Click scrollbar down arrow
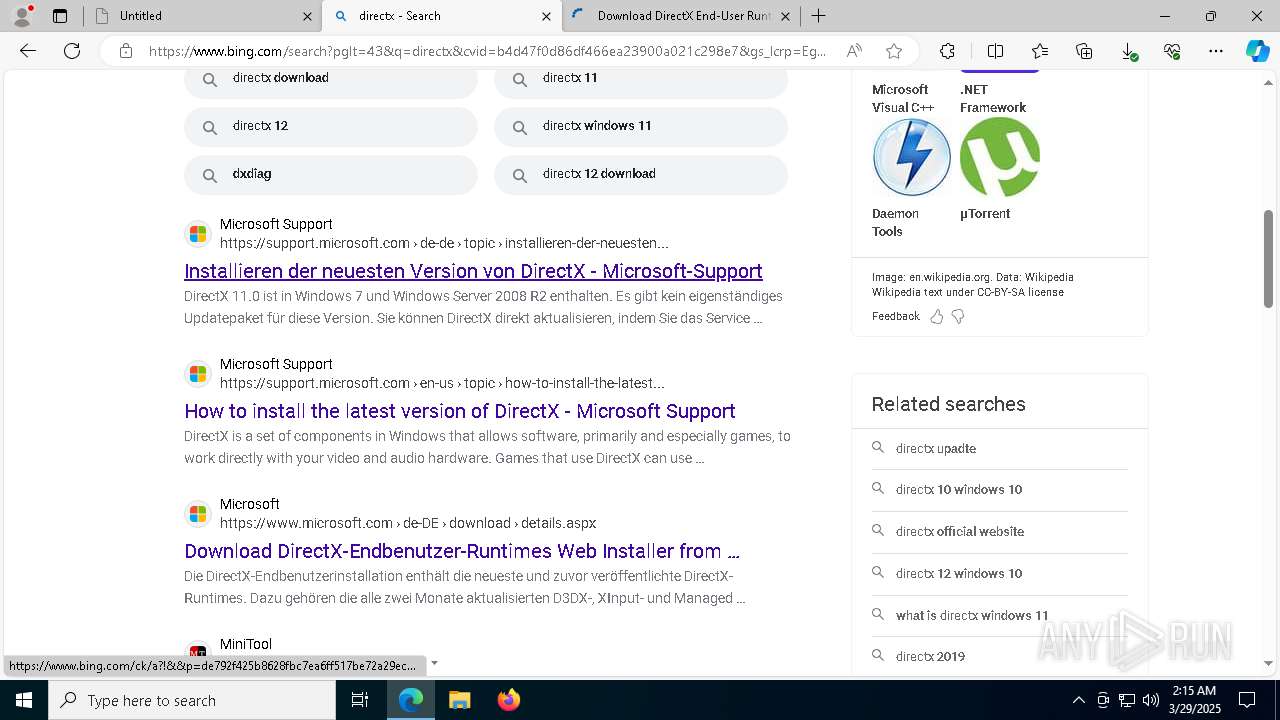This screenshot has width=1280, height=720. click(x=1269, y=663)
